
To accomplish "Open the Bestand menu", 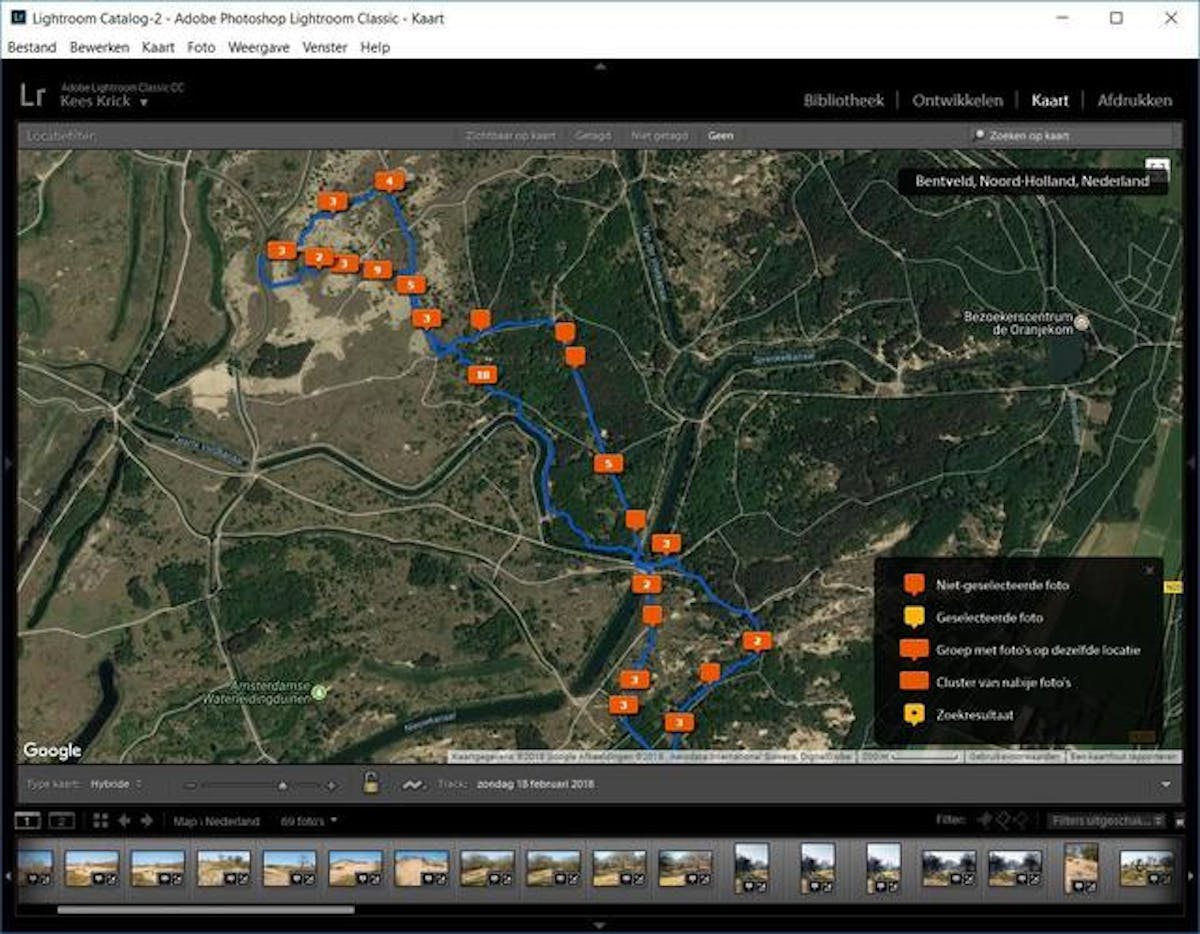I will click(32, 47).
